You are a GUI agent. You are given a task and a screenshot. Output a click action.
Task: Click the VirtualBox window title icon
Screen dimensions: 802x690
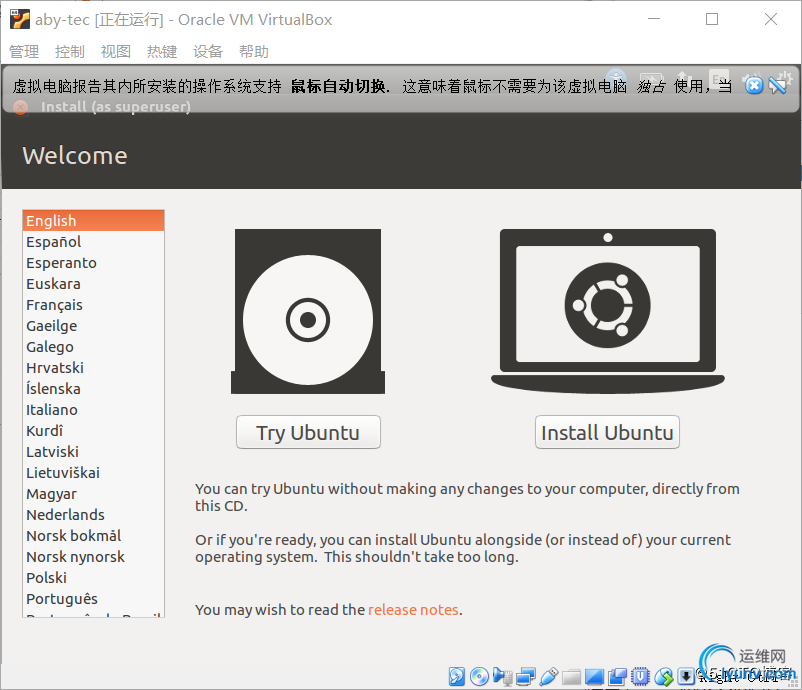(20, 19)
